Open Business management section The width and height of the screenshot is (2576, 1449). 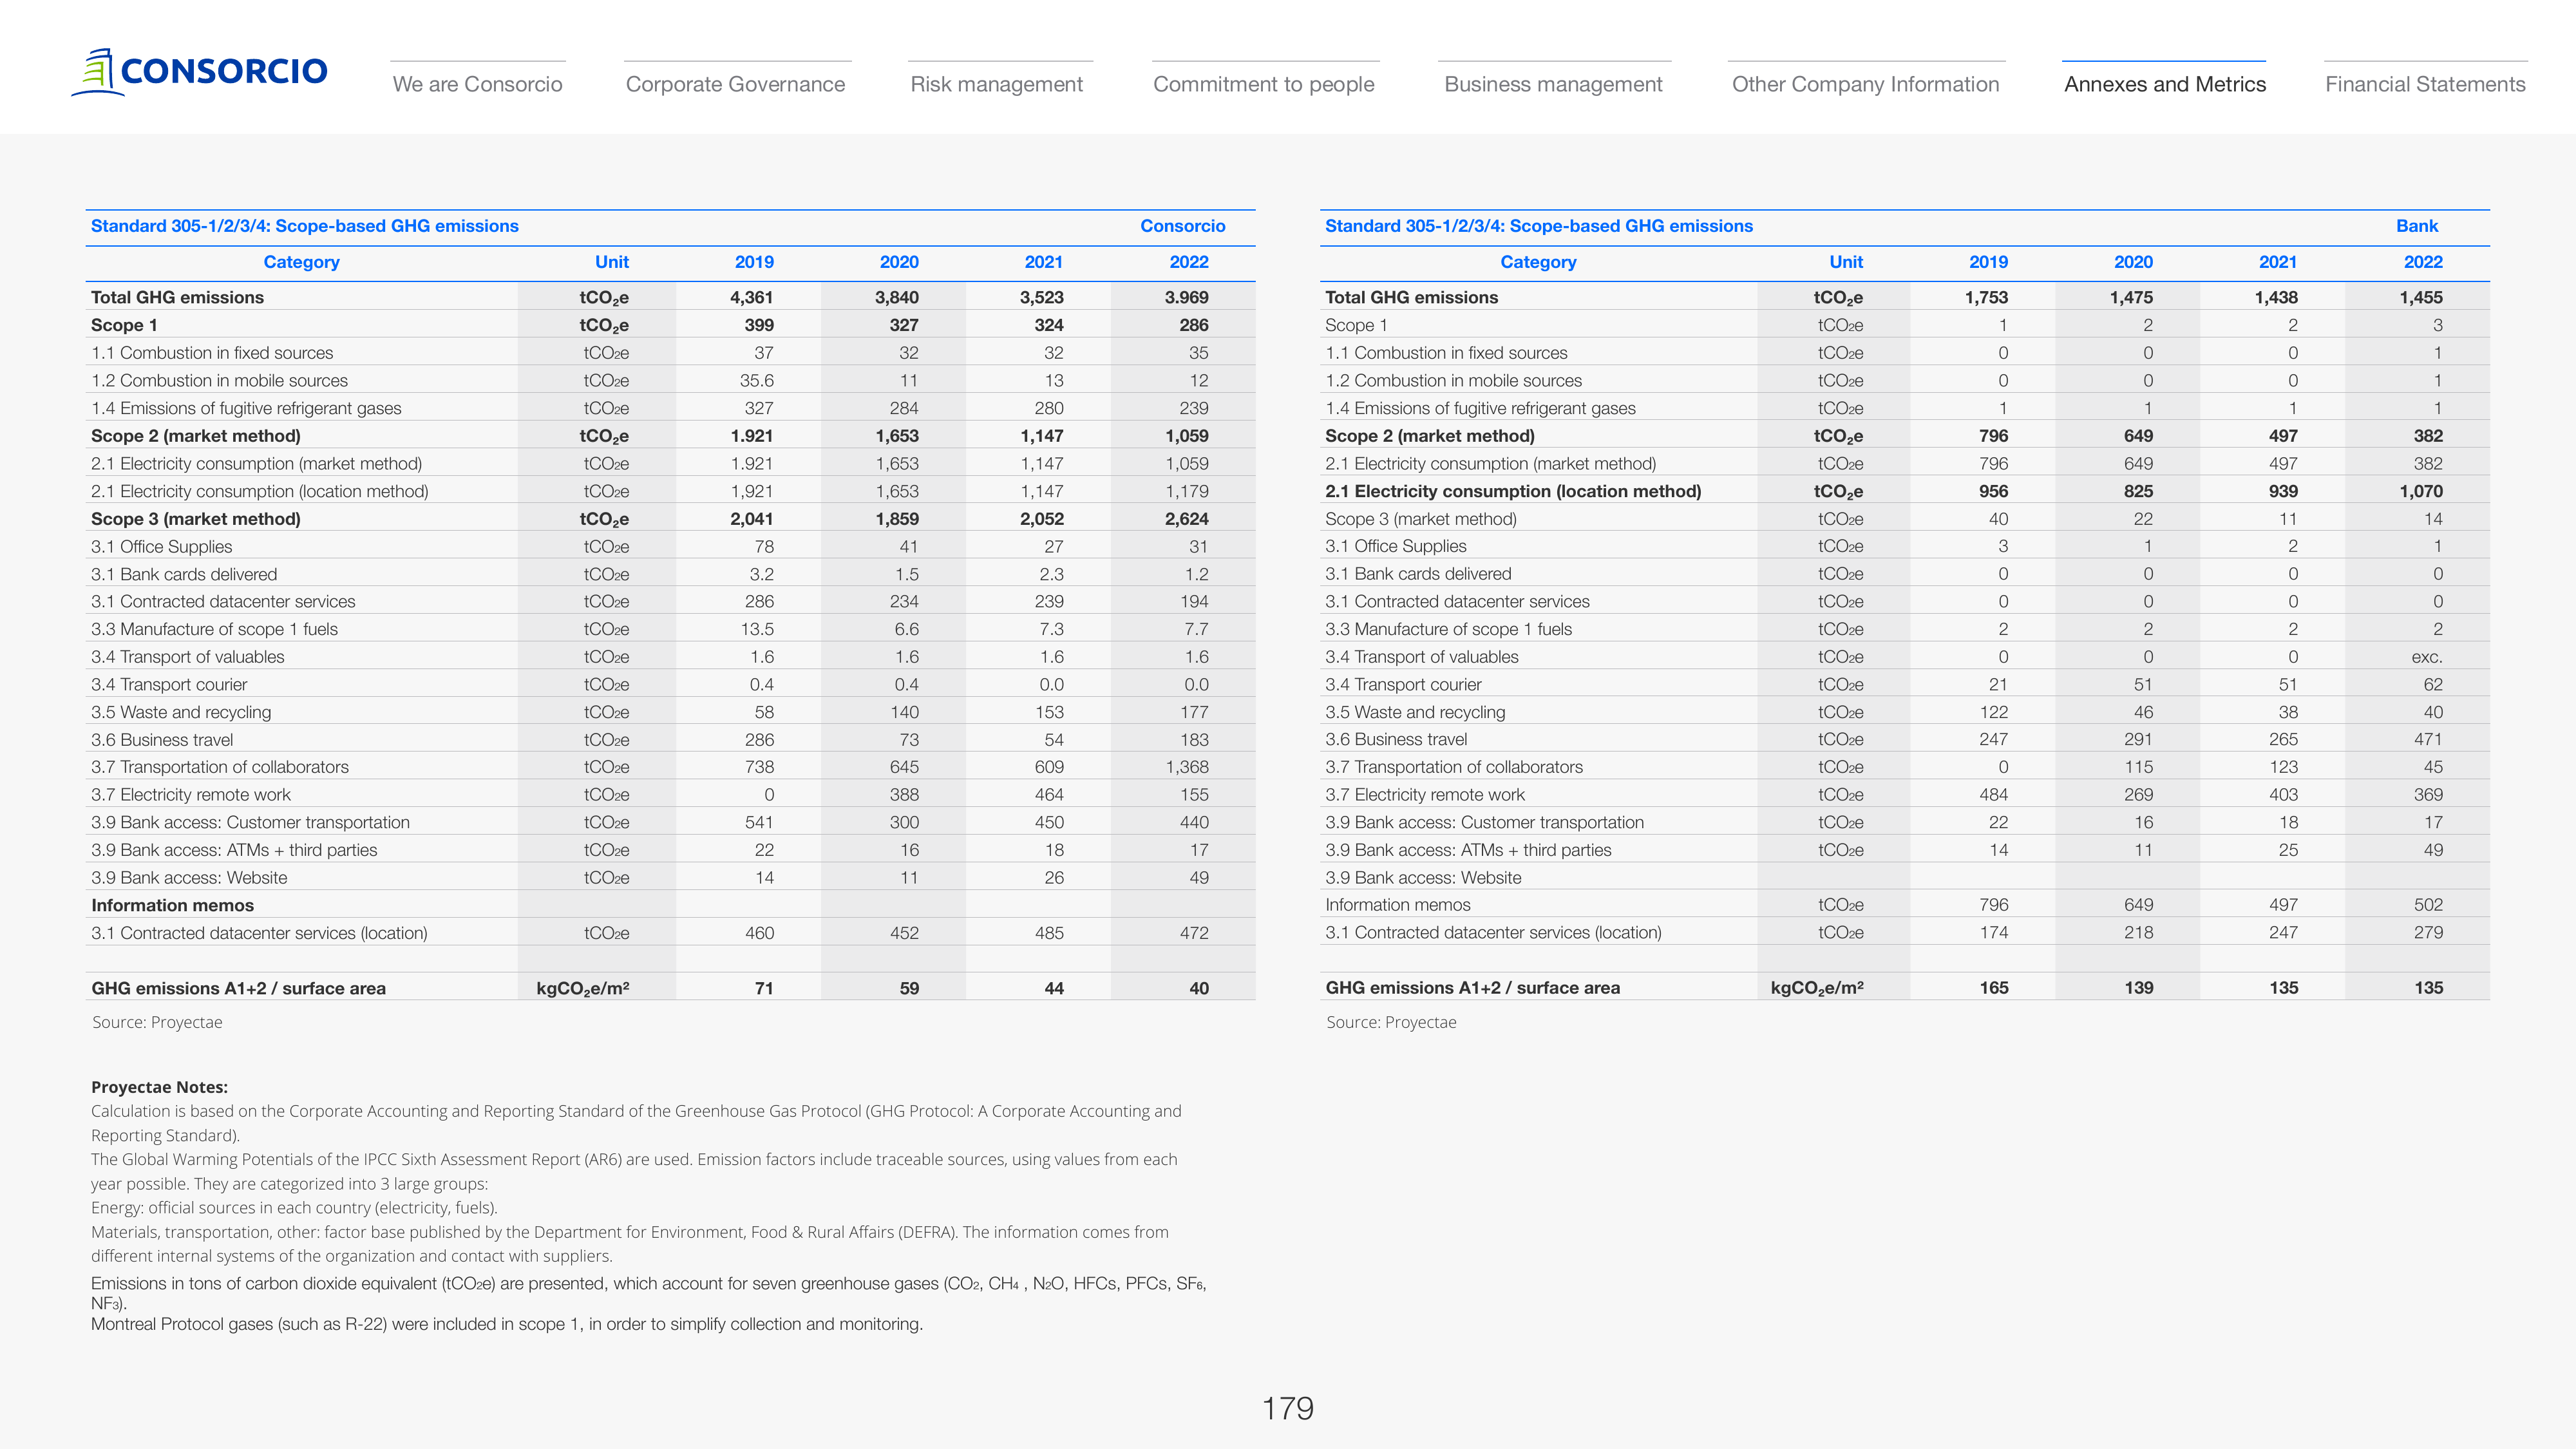point(1554,84)
